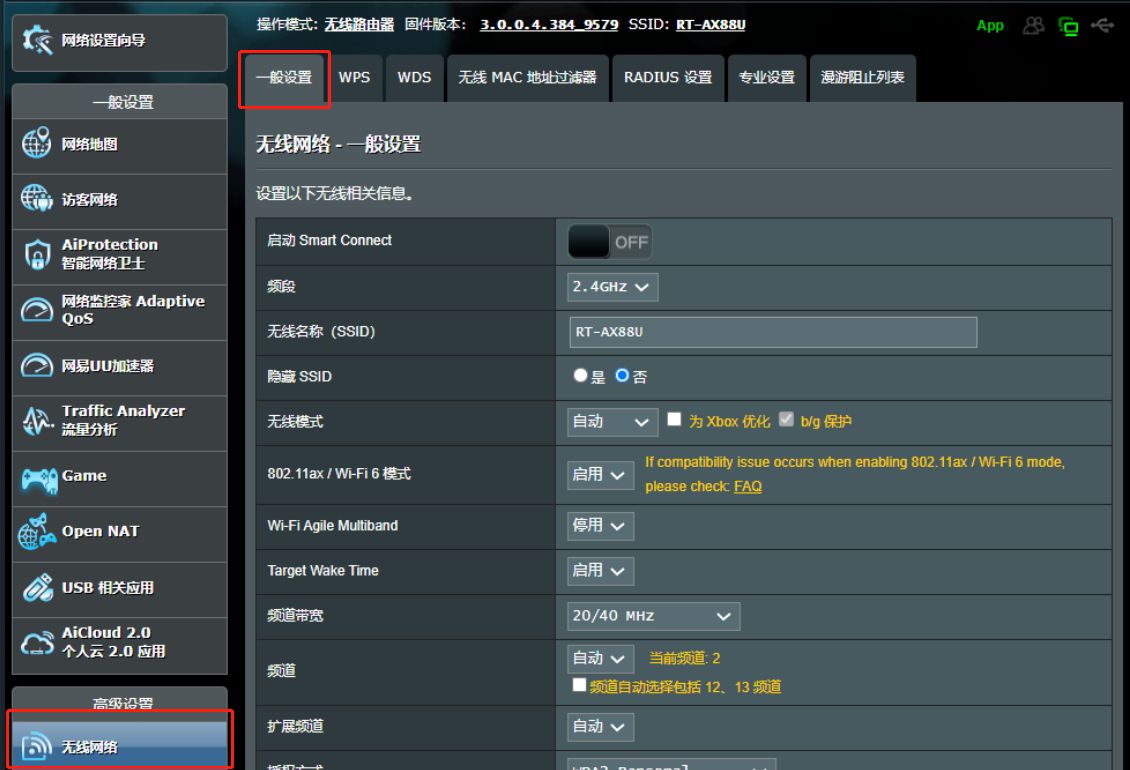Screen dimensions: 1130x770
Task: Click the App link in the header
Action: pos(990,26)
